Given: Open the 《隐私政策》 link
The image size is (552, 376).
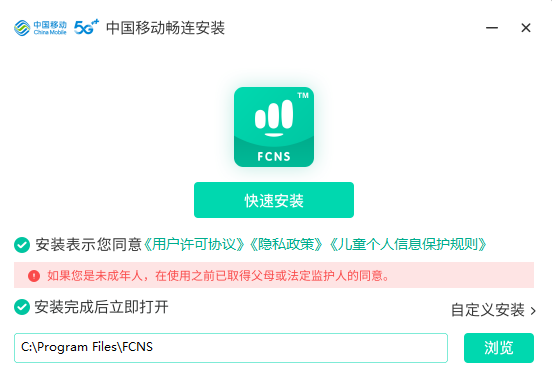Looking at the screenshot, I should (286, 244).
